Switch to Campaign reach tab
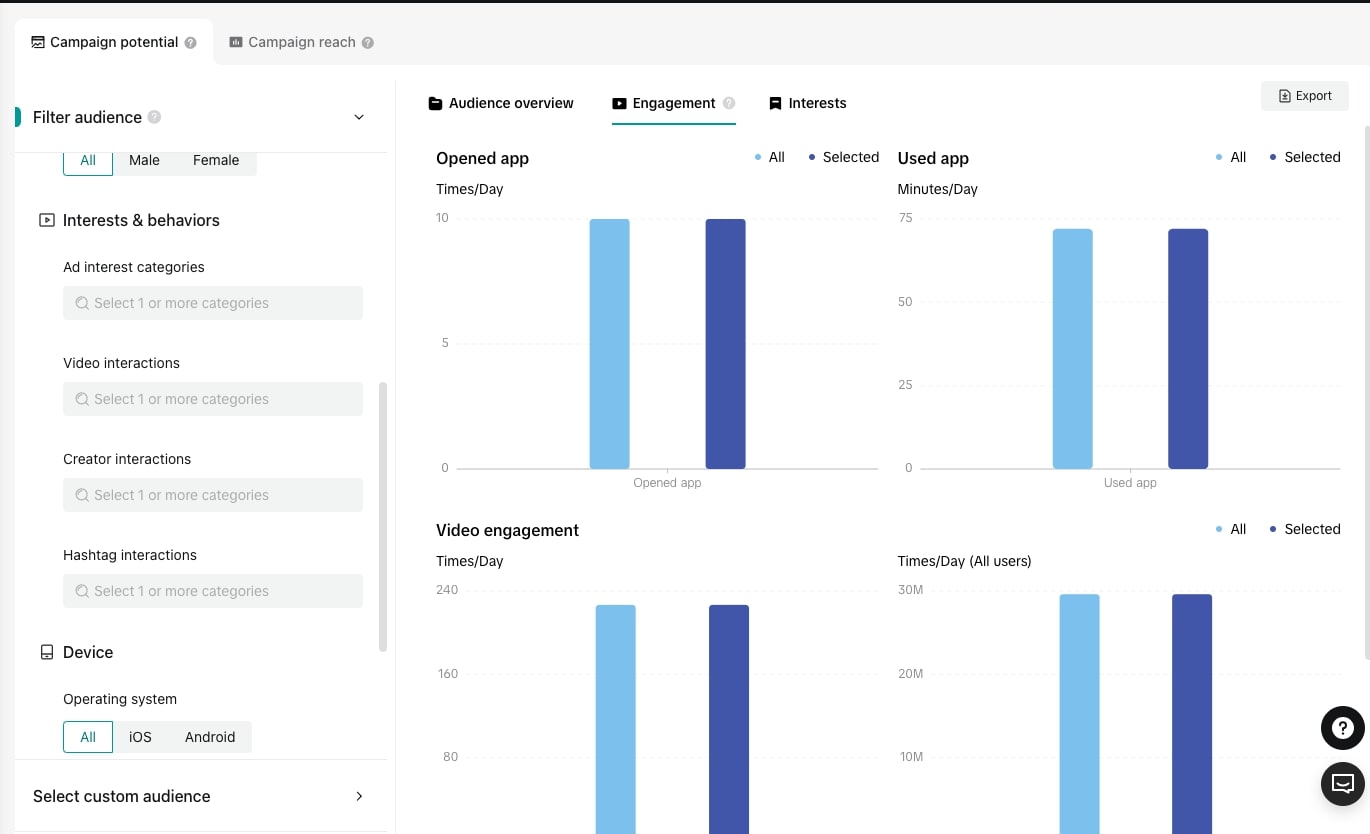1370x834 pixels. 301,43
